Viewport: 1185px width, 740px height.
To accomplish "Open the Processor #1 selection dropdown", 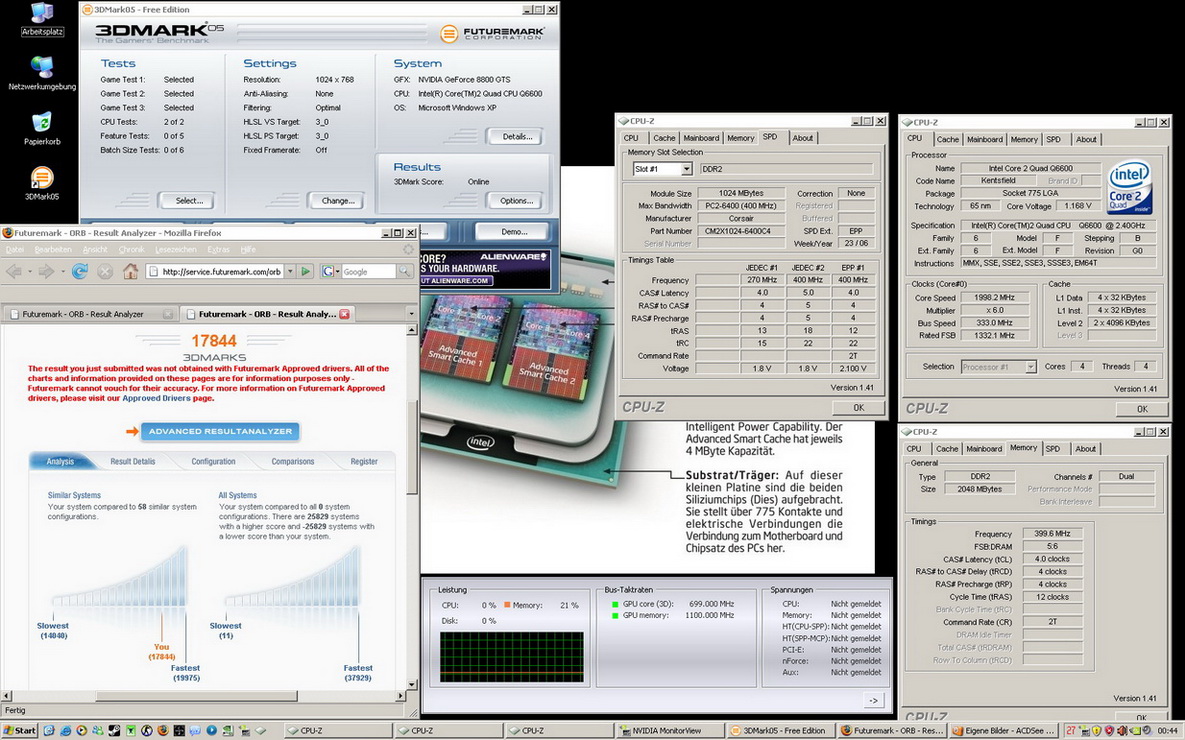I will [x=1030, y=367].
